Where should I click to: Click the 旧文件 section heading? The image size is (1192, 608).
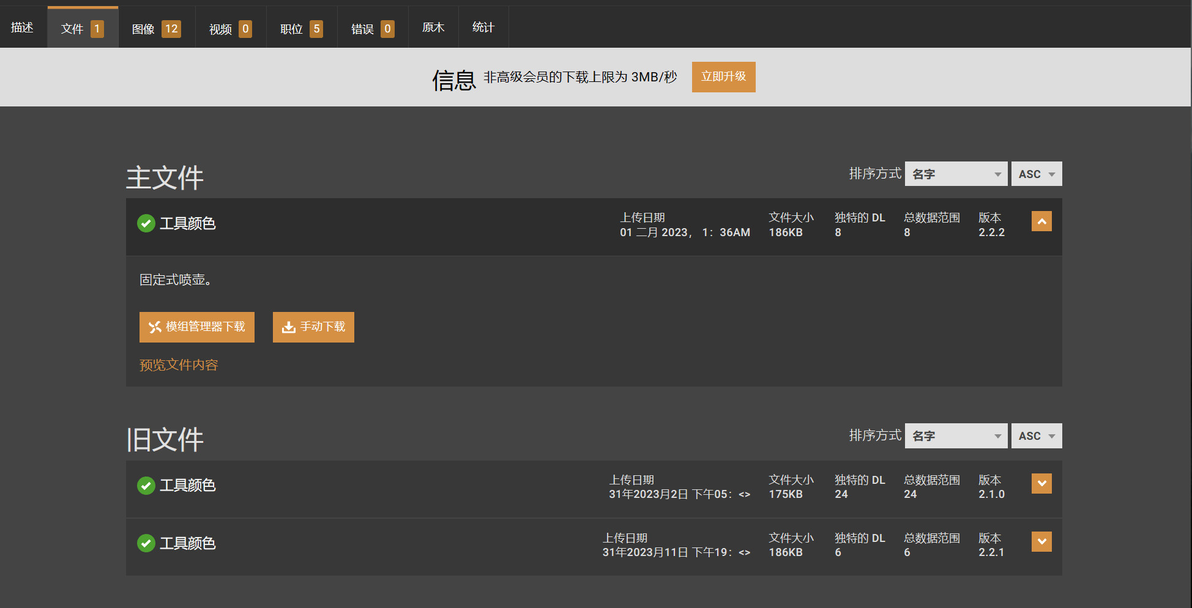(165, 439)
